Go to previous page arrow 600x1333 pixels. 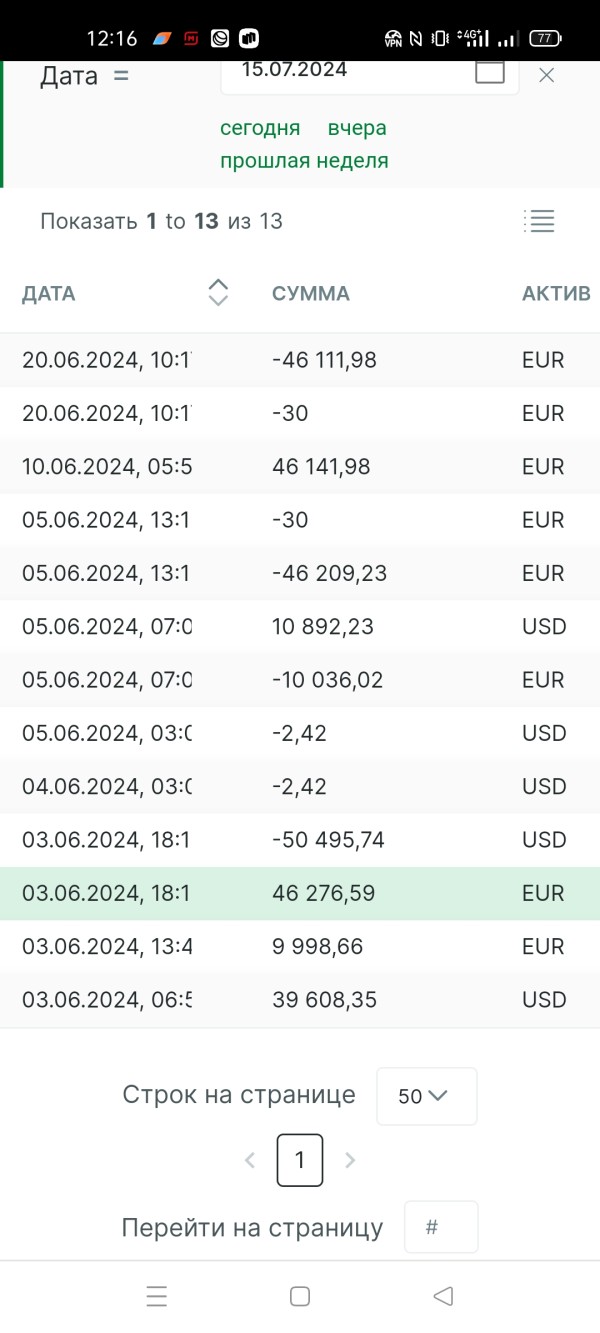250,1160
